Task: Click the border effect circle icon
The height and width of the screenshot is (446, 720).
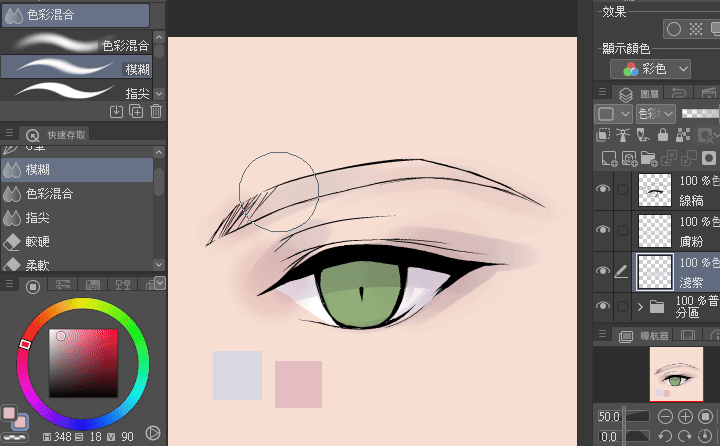Action: (674, 29)
